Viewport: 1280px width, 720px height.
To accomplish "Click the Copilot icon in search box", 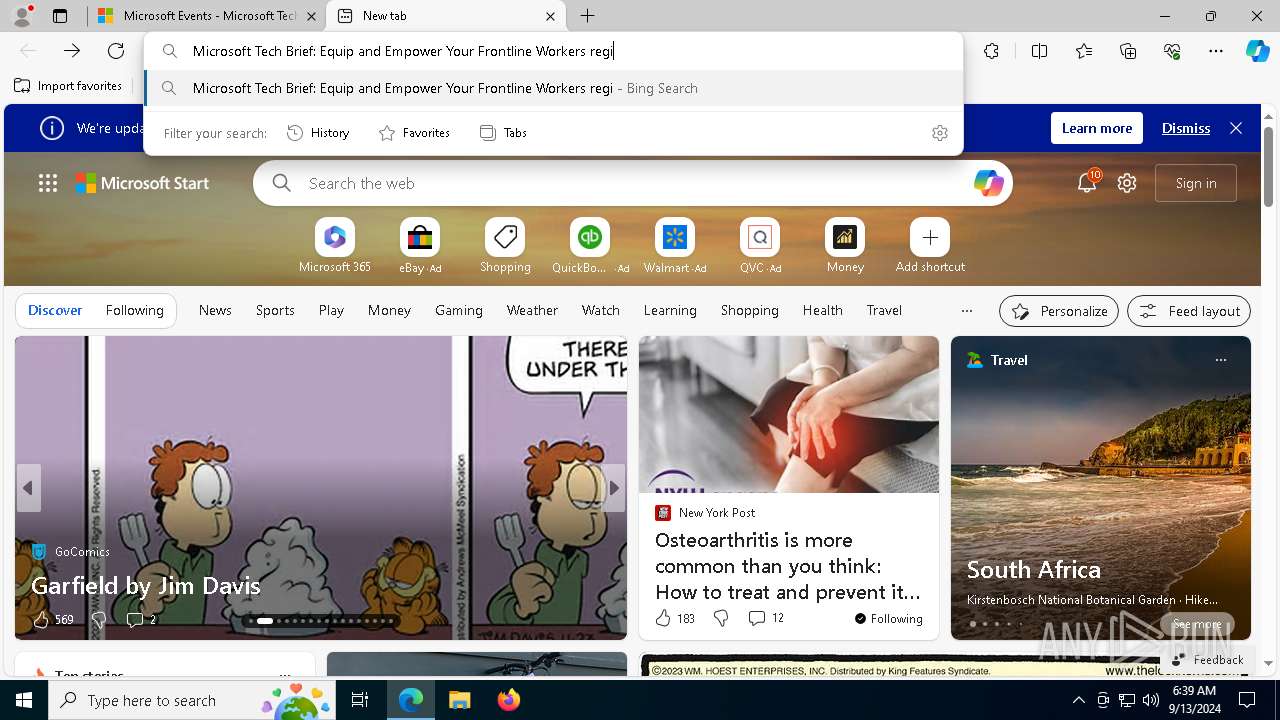I will (x=988, y=183).
